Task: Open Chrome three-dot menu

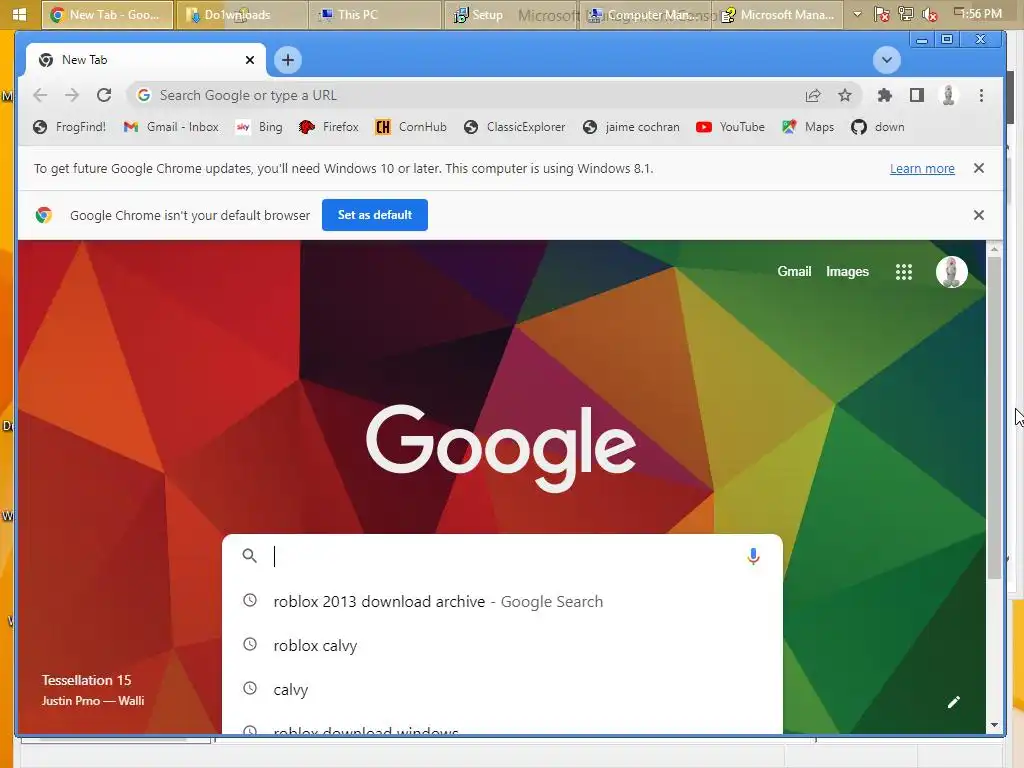Action: 981,95
